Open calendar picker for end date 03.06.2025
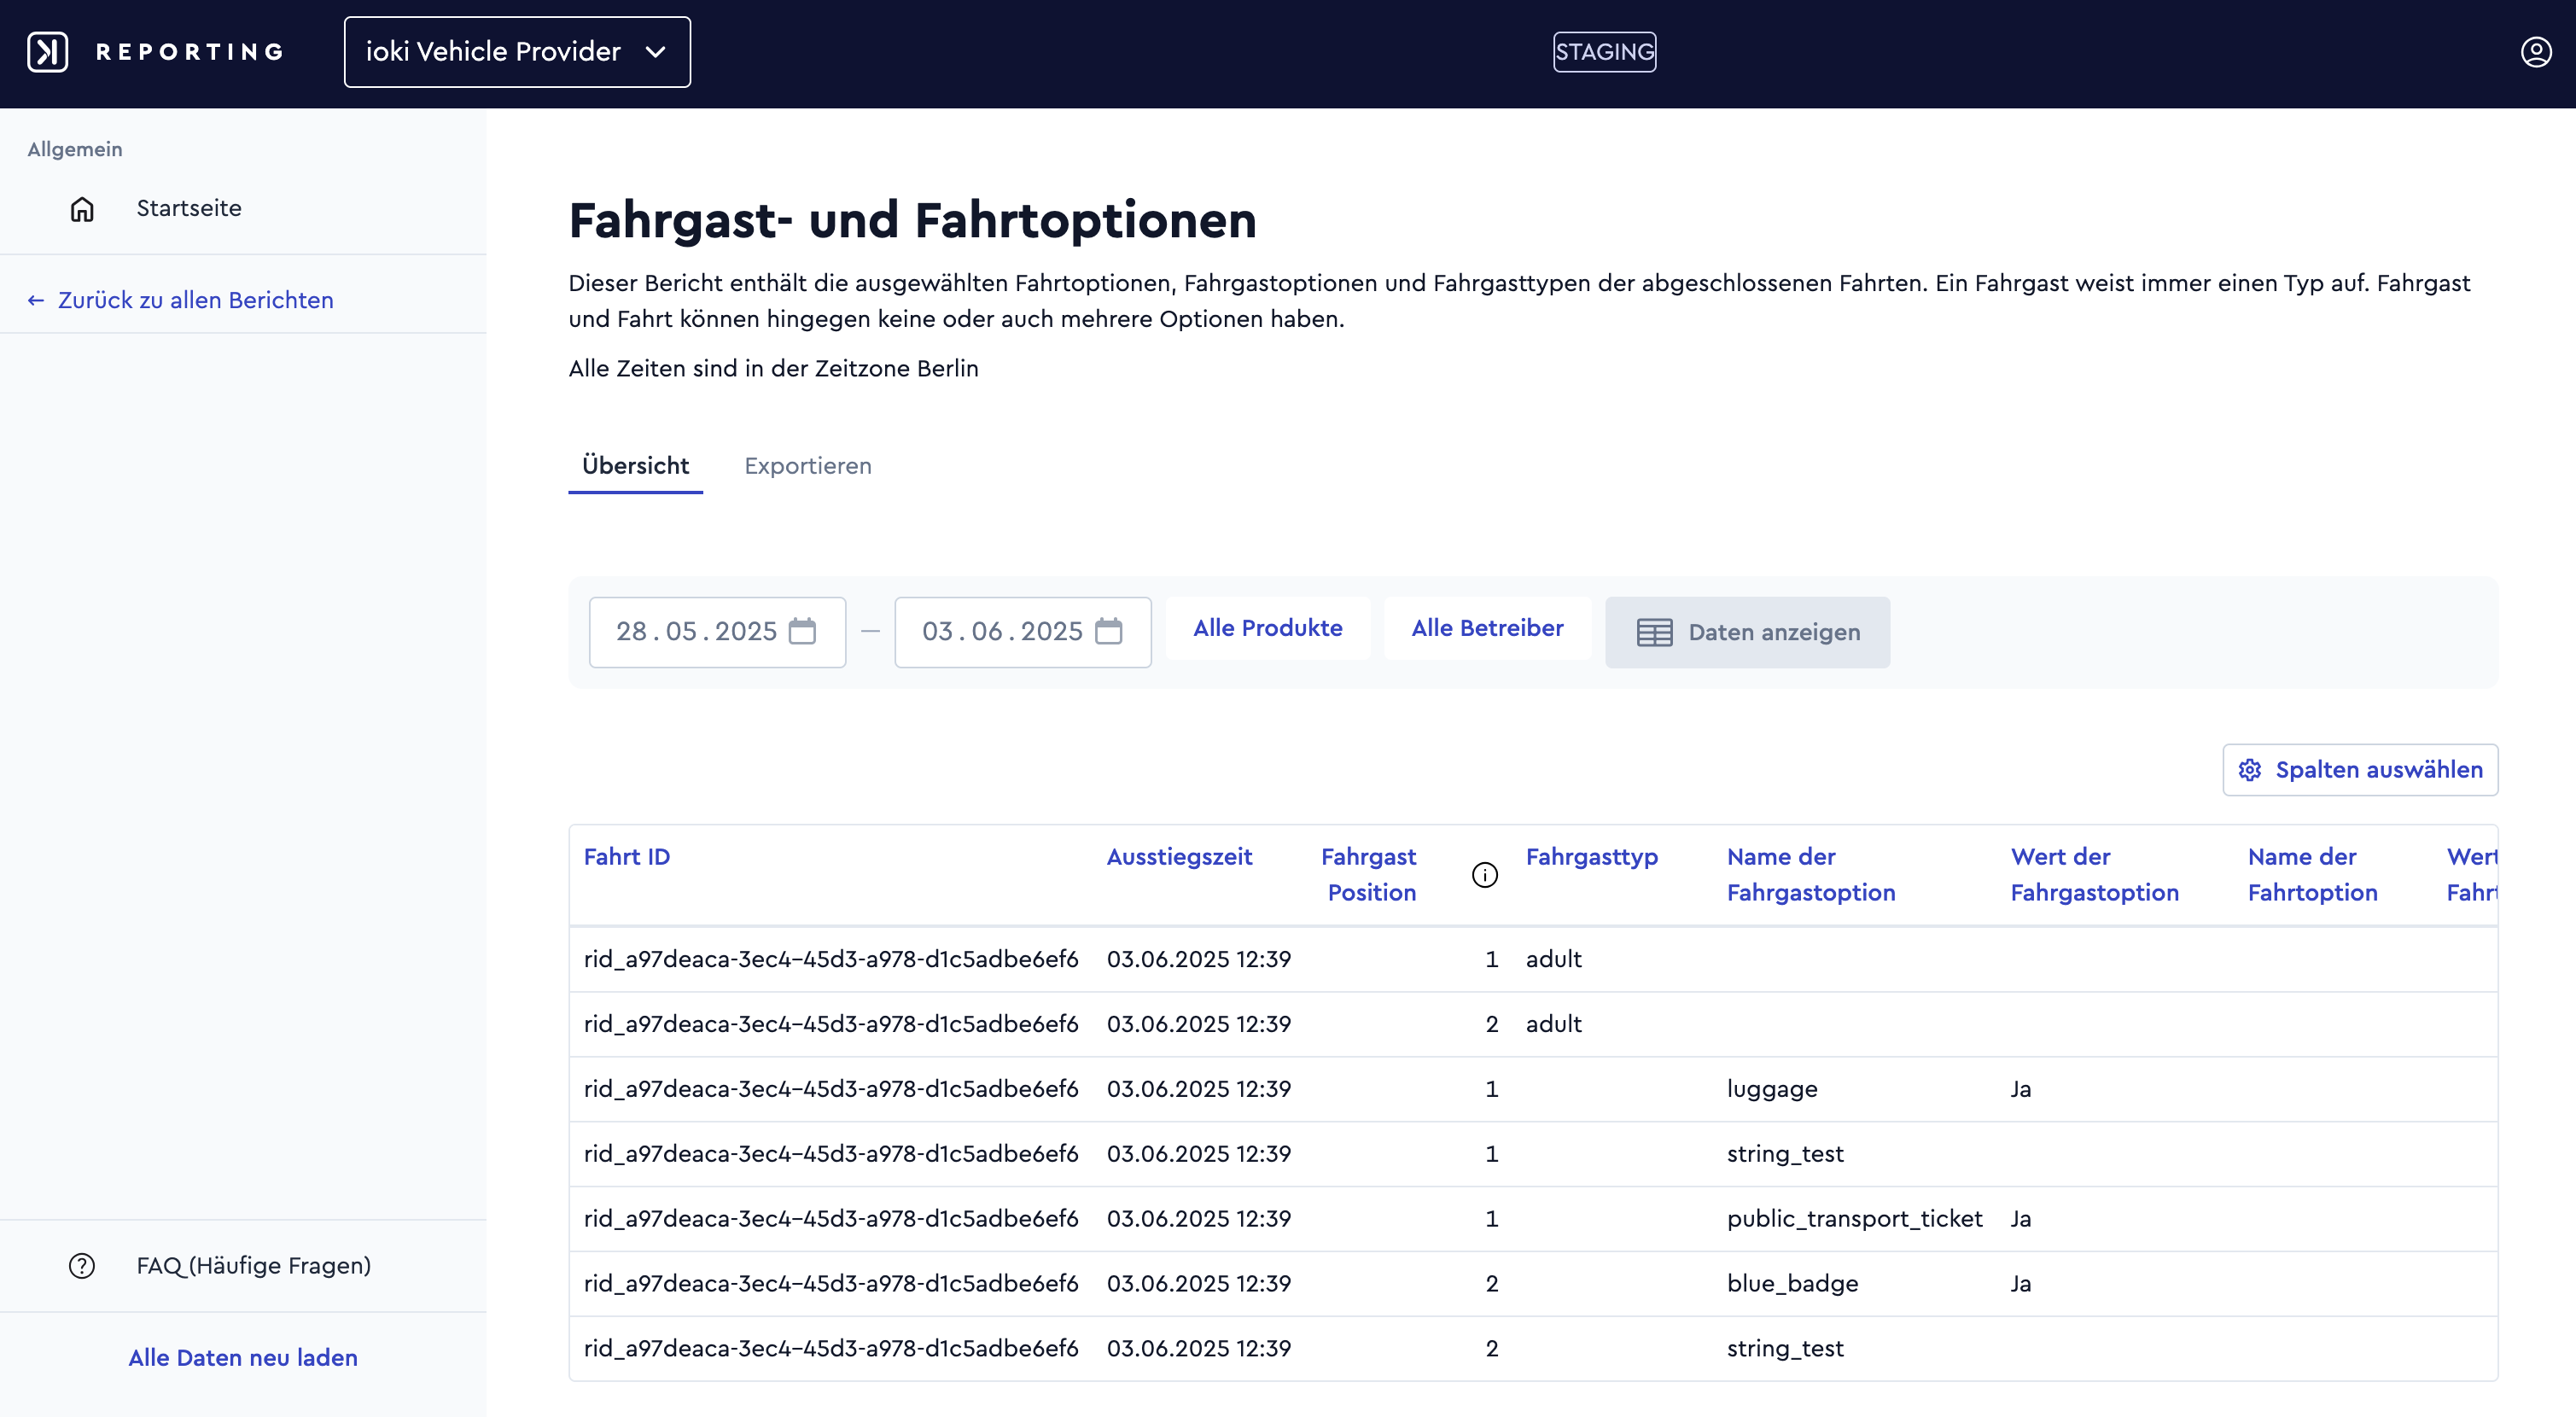 click(1109, 631)
